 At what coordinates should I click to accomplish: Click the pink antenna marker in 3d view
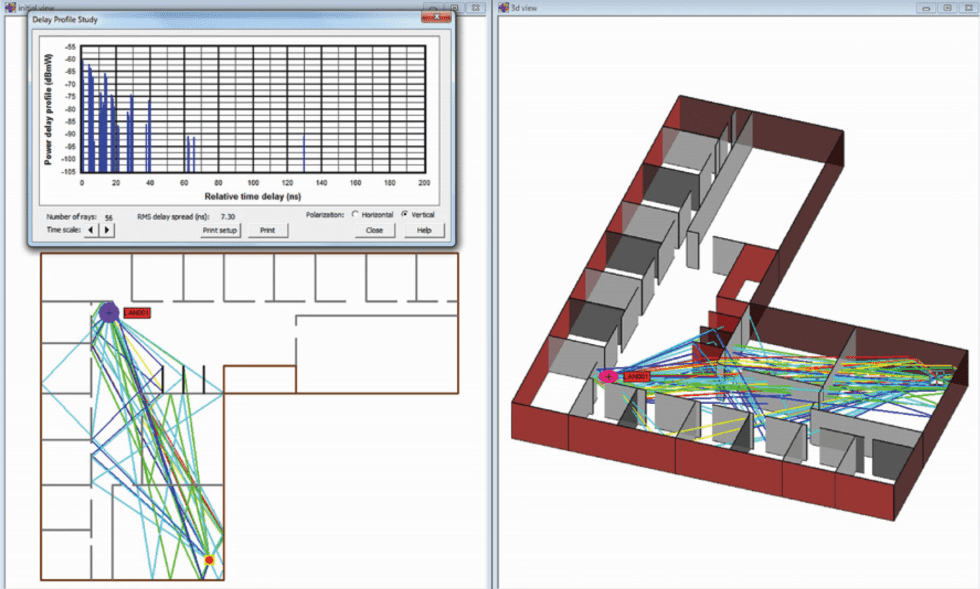[x=607, y=376]
